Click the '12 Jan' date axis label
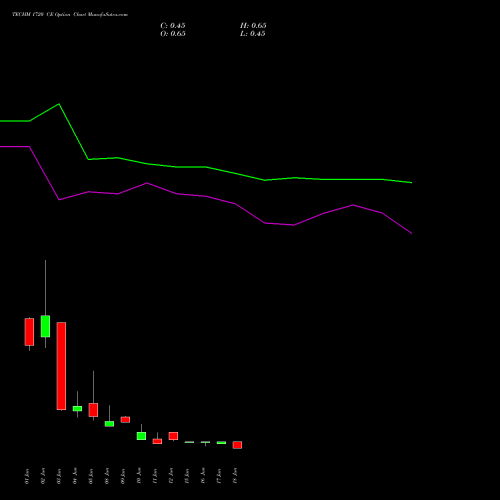 171,476
